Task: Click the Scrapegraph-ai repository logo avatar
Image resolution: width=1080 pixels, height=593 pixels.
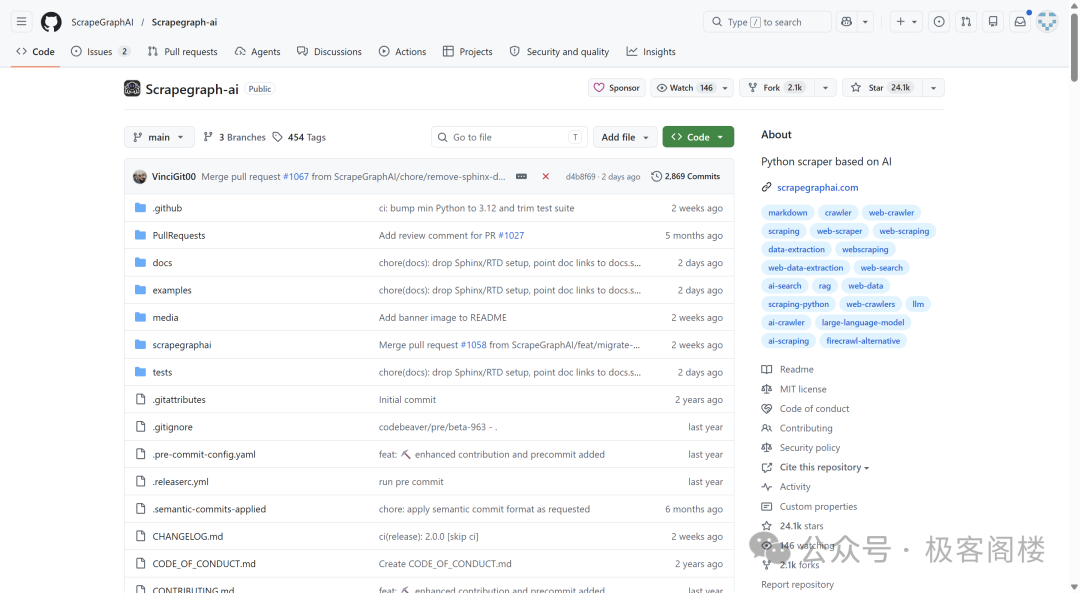Action: coord(132,88)
